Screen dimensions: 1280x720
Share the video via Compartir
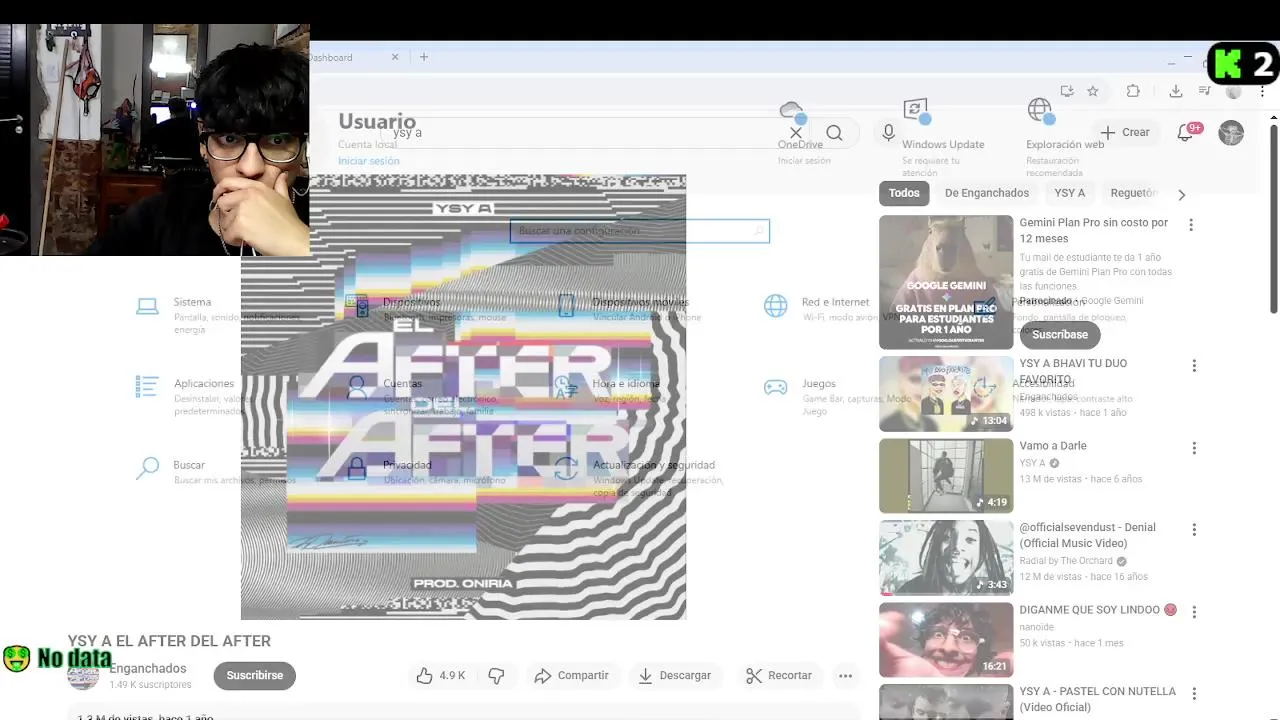571,676
